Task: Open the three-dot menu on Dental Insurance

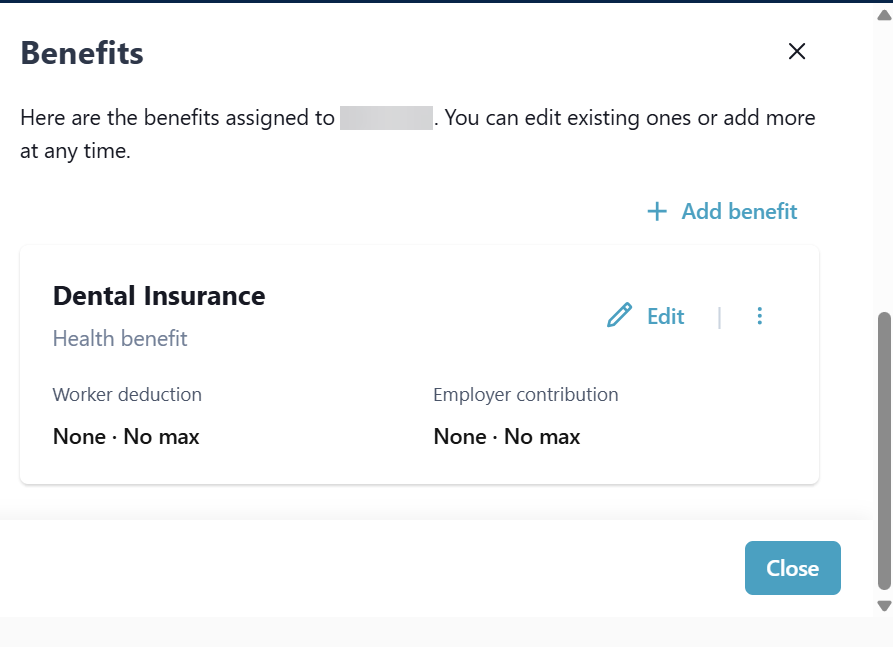Action: (x=760, y=316)
